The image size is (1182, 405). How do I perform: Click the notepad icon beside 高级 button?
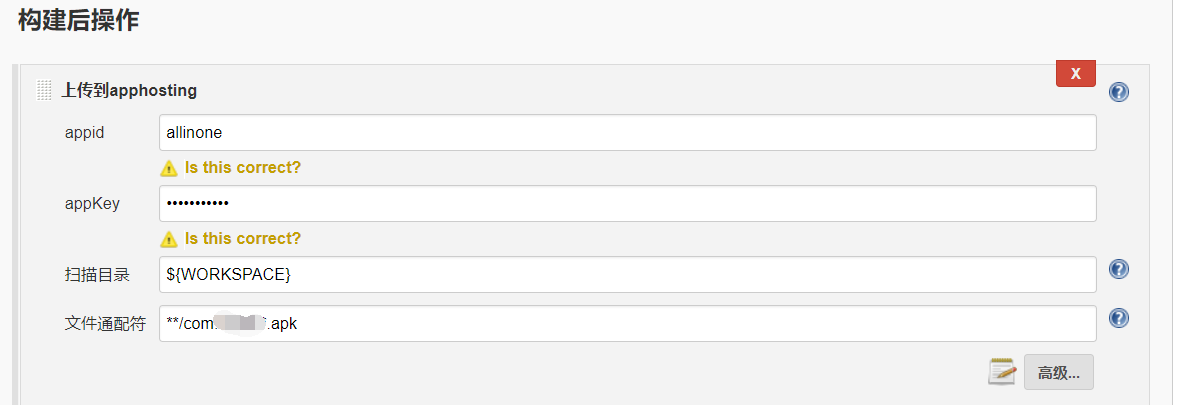1002,372
